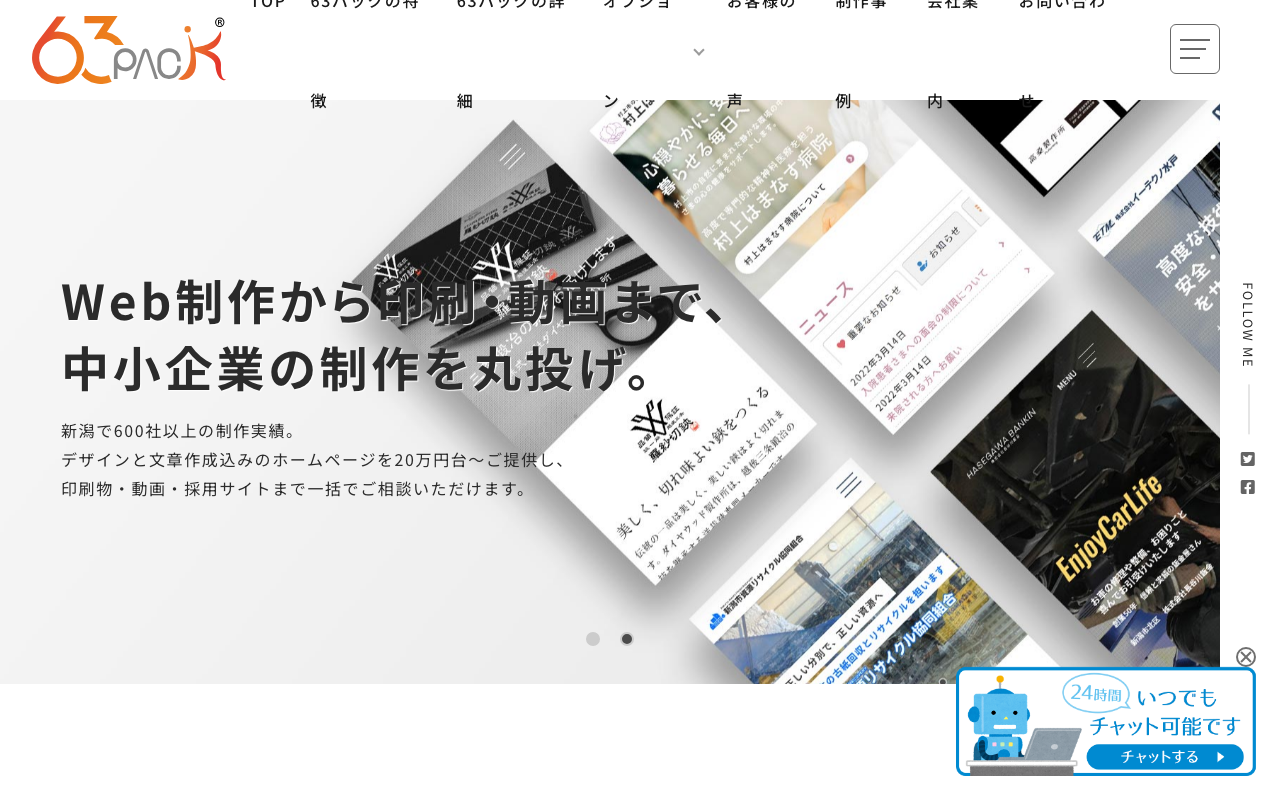Expand the オプション dropdown chevron

pos(699,52)
